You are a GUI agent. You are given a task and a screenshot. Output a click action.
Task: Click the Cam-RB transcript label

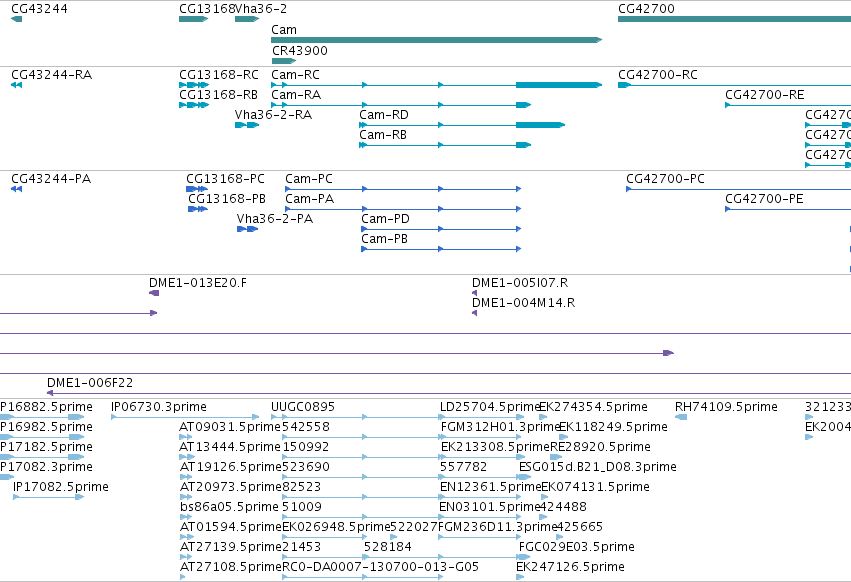pos(383,135)
